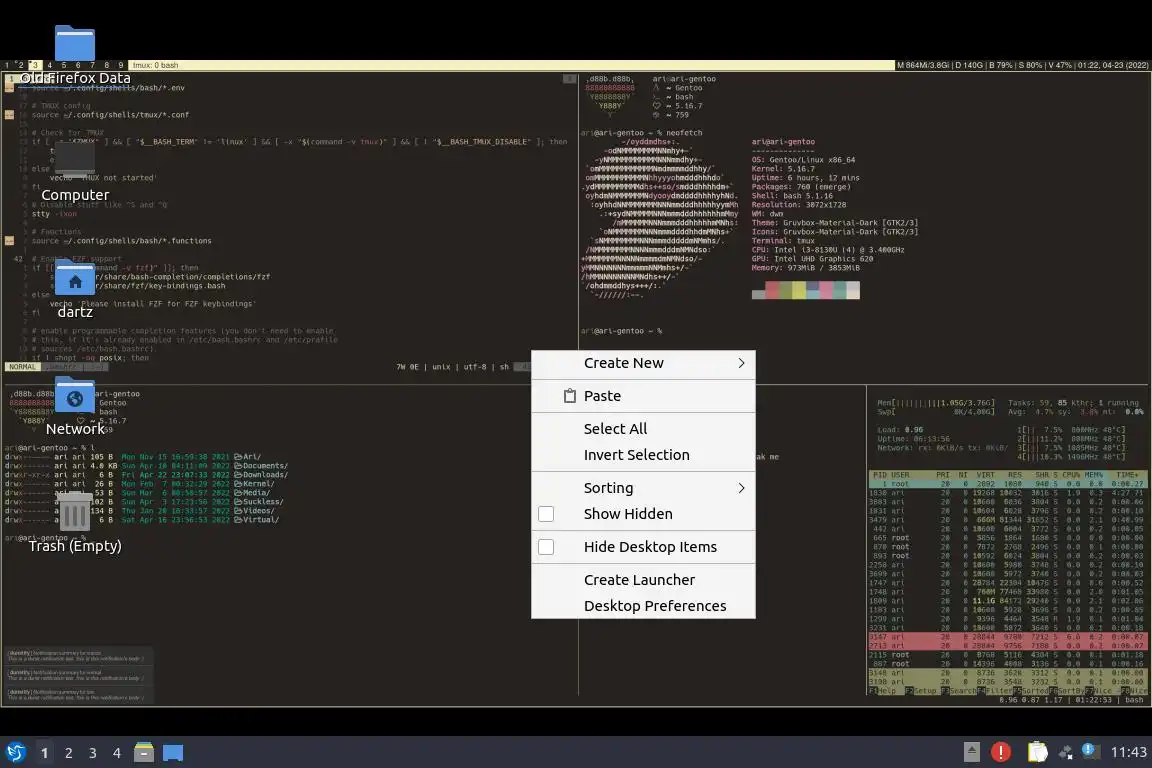The height and width of the screenshot is (768, 1152).
Task: Click the clipboard icon beside Paste
Action: (x=569, y=395)
